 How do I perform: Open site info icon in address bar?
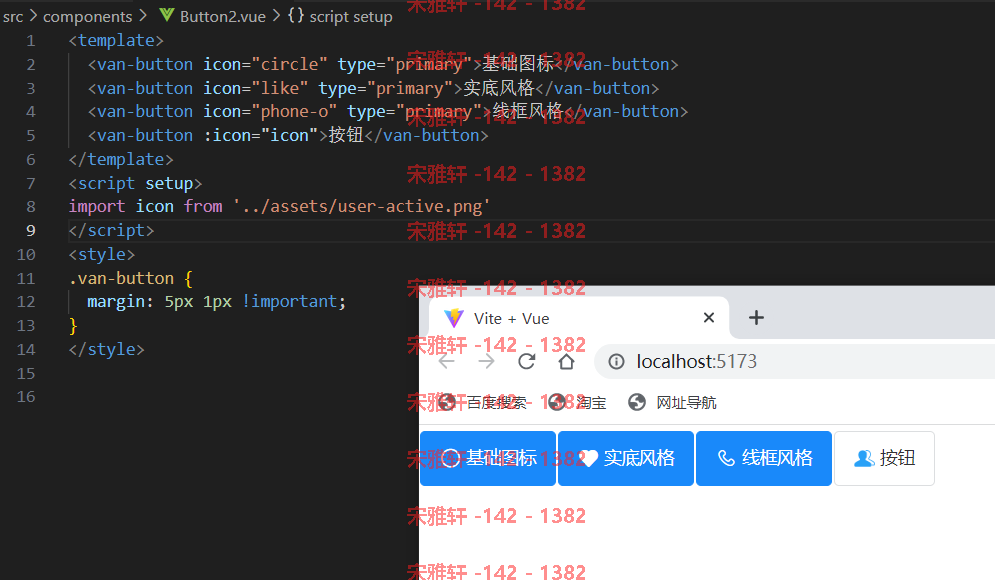[x=616, y=362]
